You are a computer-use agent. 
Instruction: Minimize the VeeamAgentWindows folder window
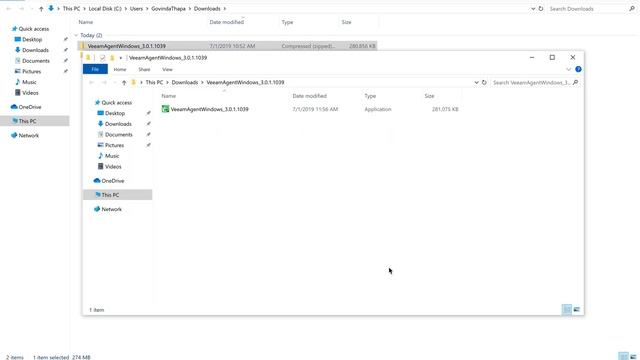point(532,58)
